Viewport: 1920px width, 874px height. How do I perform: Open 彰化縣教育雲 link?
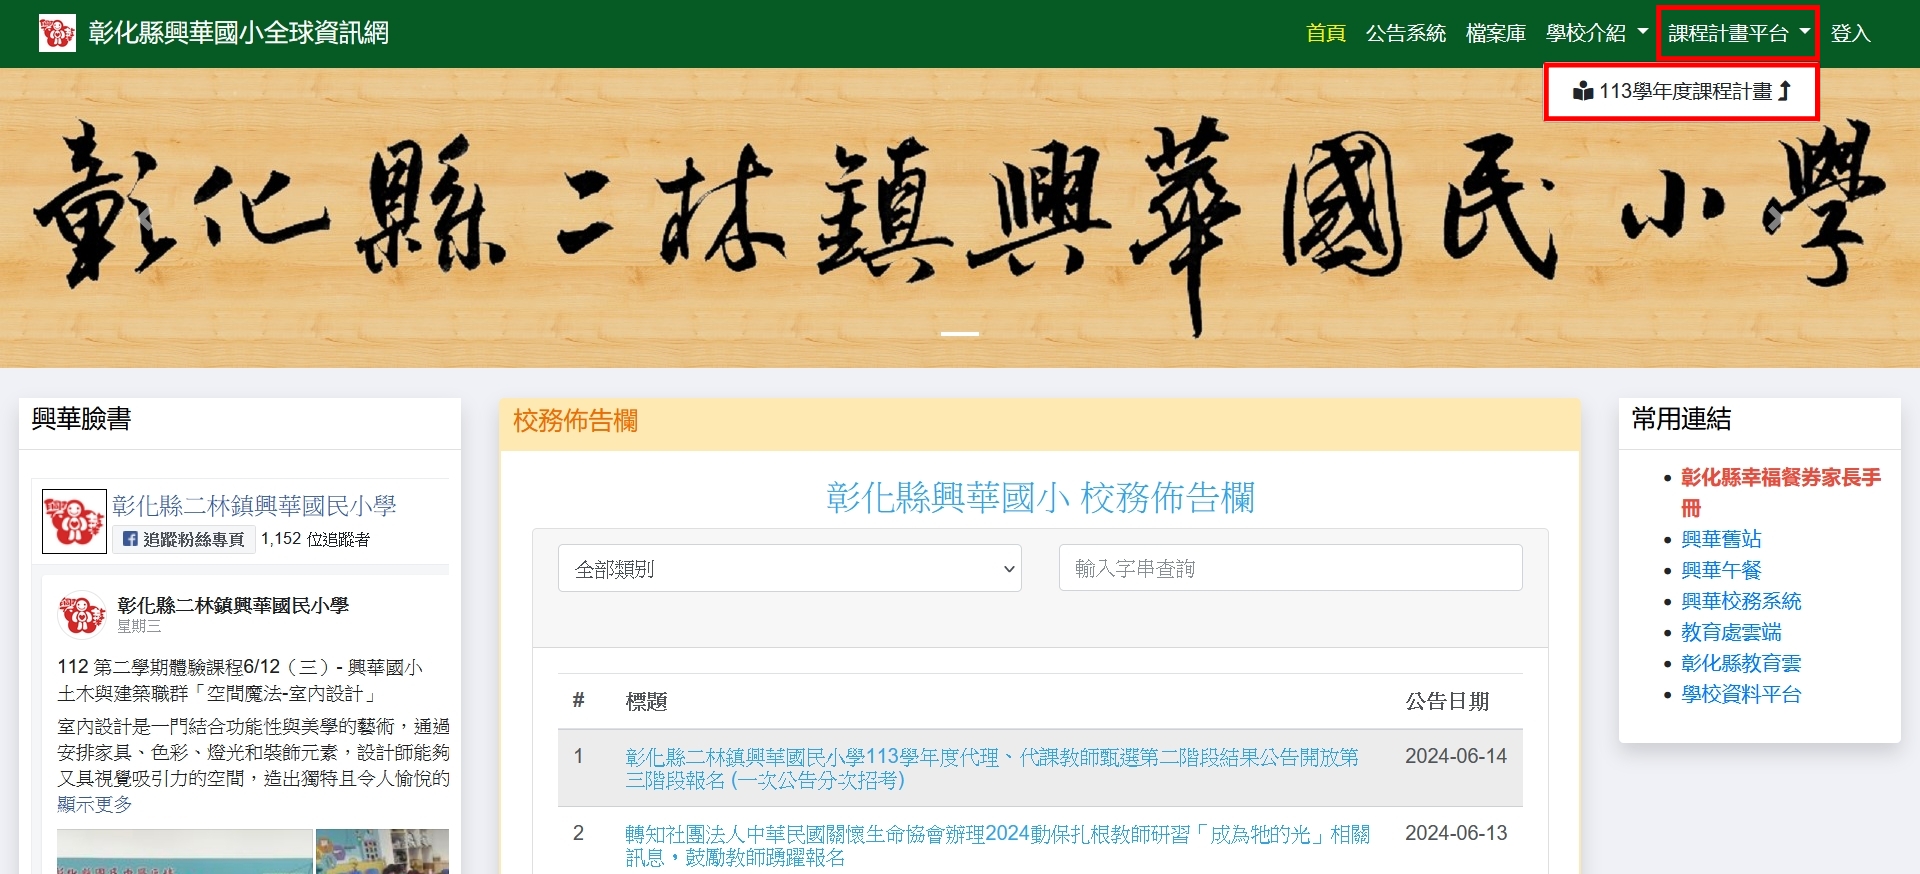click(x=1741, y=663)
